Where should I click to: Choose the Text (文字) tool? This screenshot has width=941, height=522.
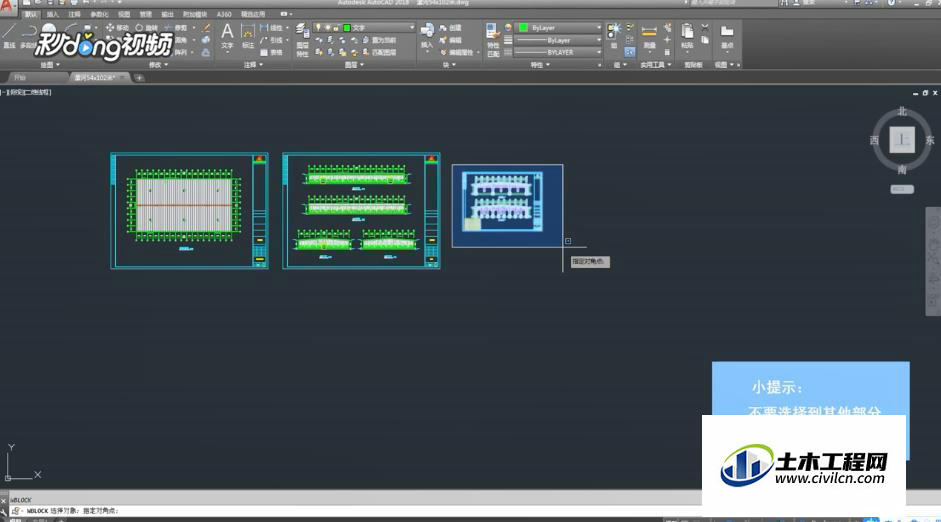tap(227, 35)
